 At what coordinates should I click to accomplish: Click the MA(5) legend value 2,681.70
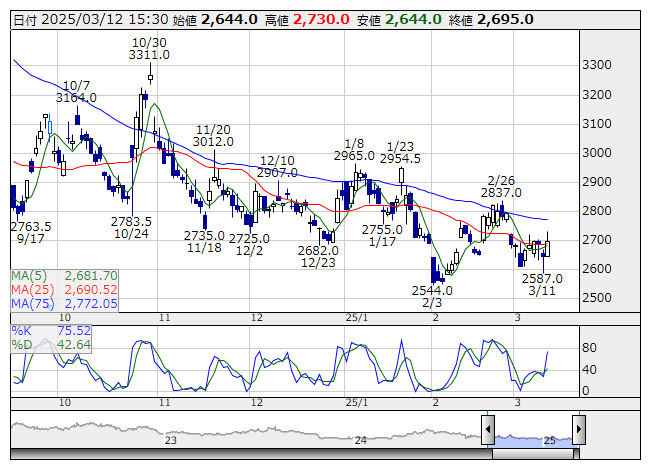pyautogui.click(x=91, y=276)
